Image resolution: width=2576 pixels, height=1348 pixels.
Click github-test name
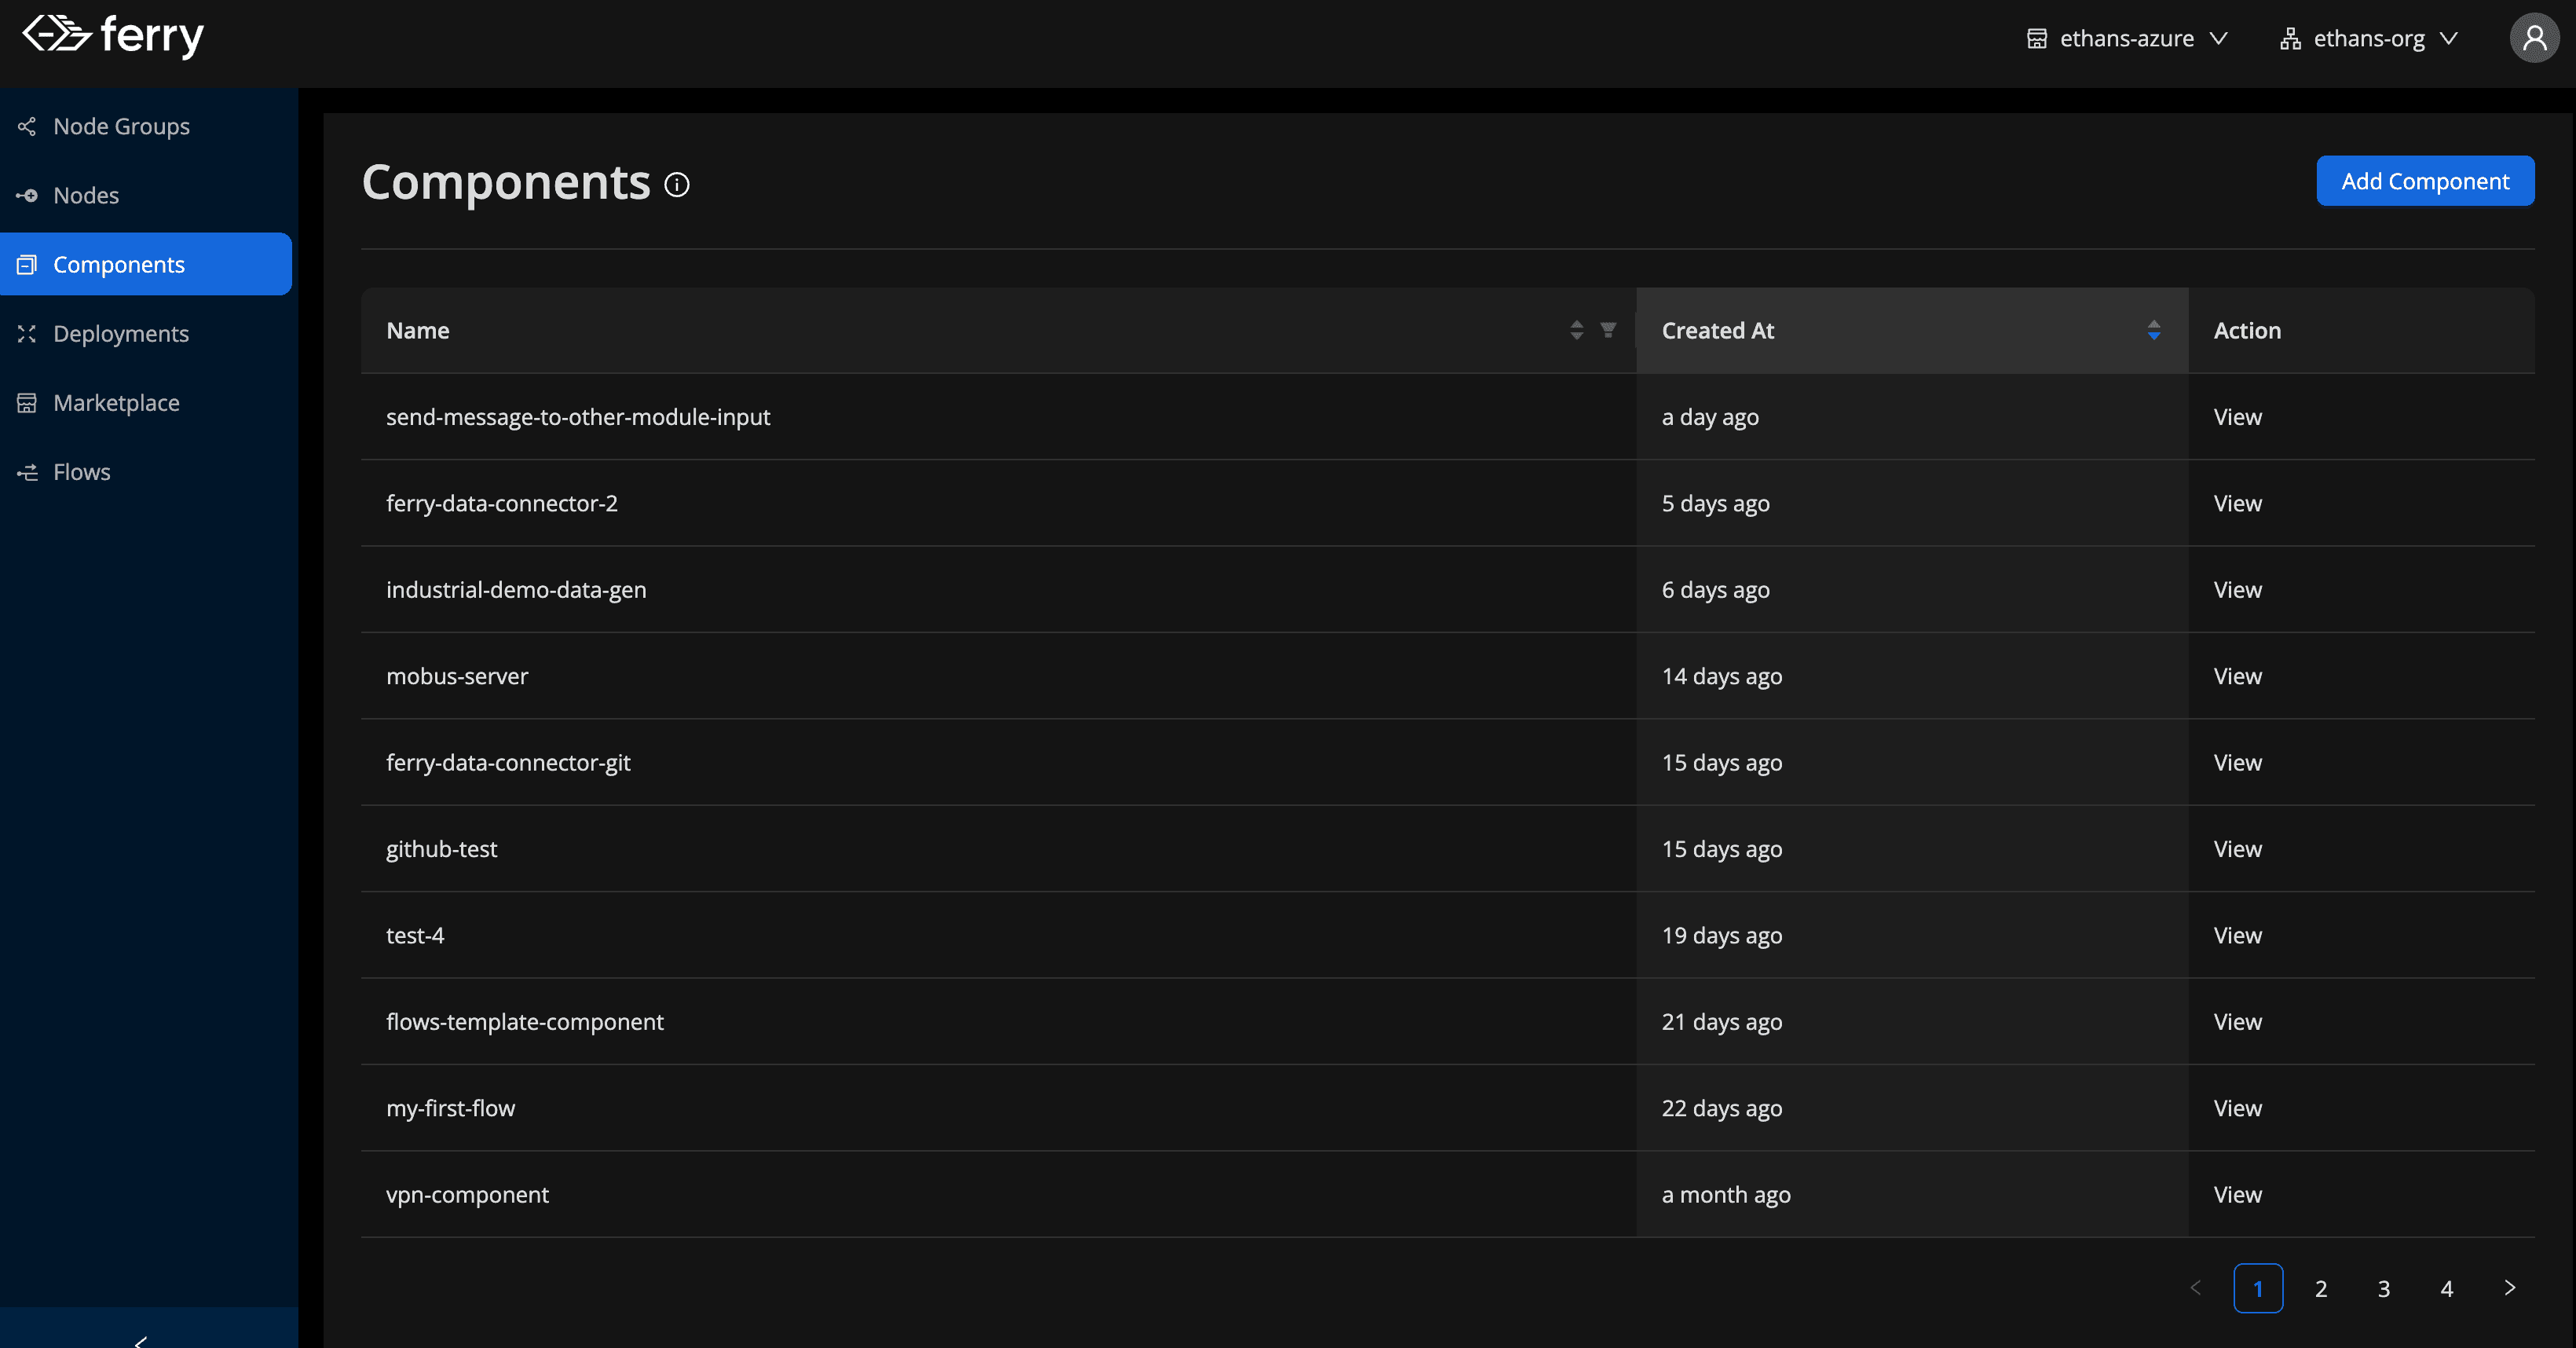(x=441, y=849)
